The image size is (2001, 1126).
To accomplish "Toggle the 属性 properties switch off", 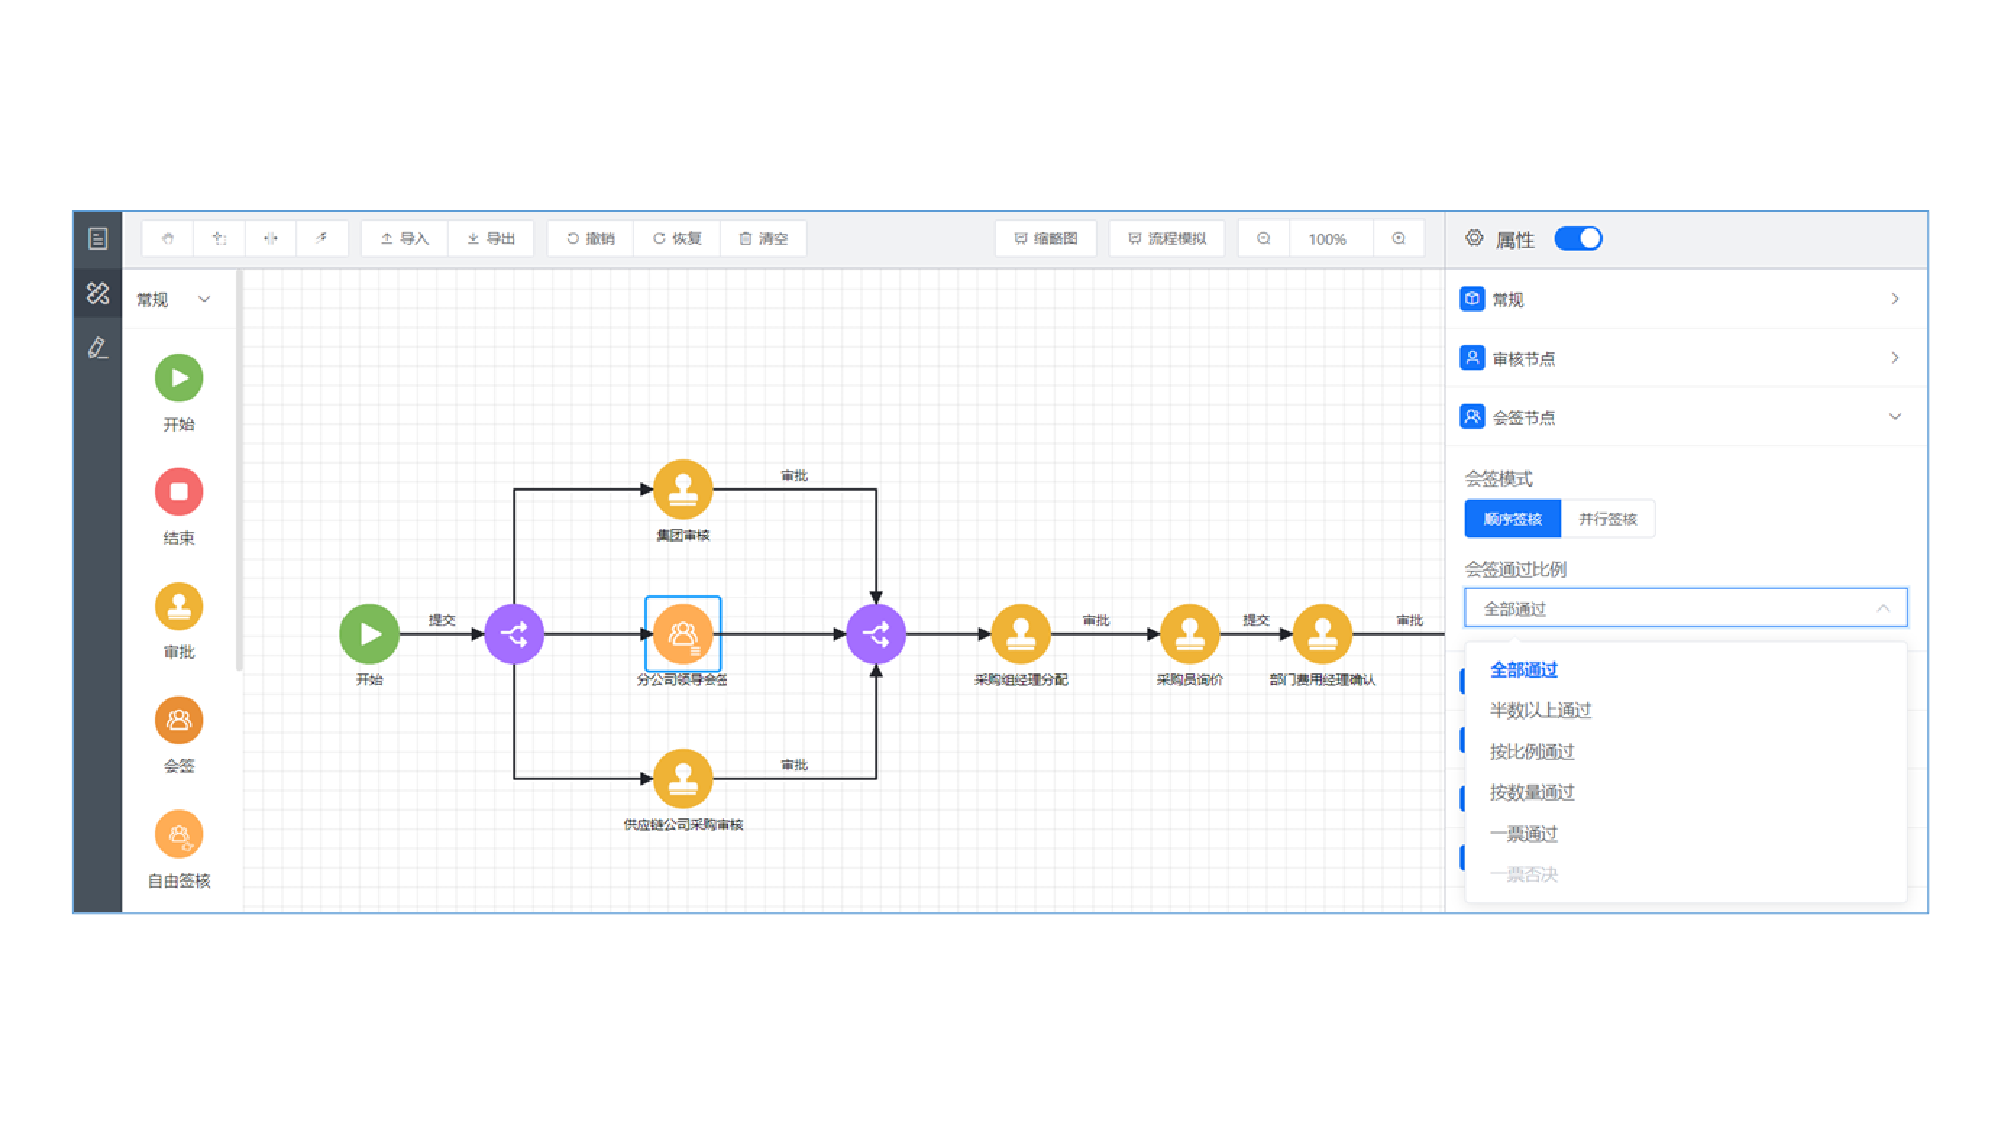I will click(1578, 239).
